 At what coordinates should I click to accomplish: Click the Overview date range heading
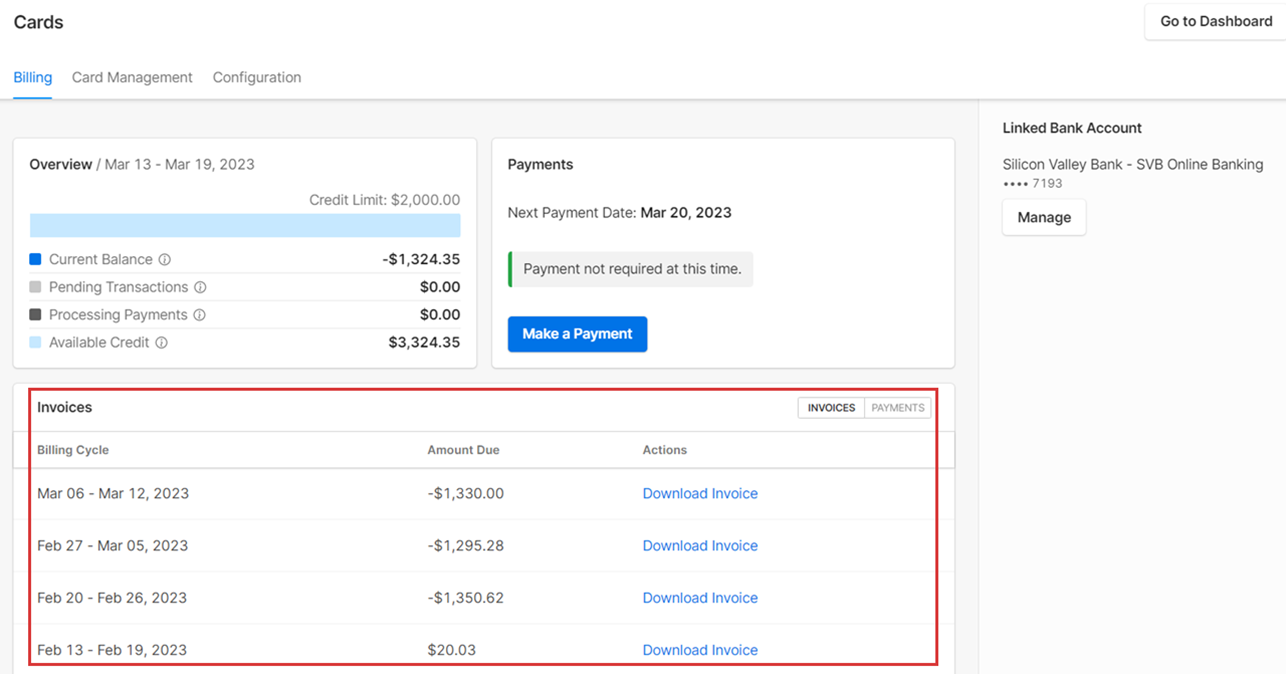[x=142, y=164]
